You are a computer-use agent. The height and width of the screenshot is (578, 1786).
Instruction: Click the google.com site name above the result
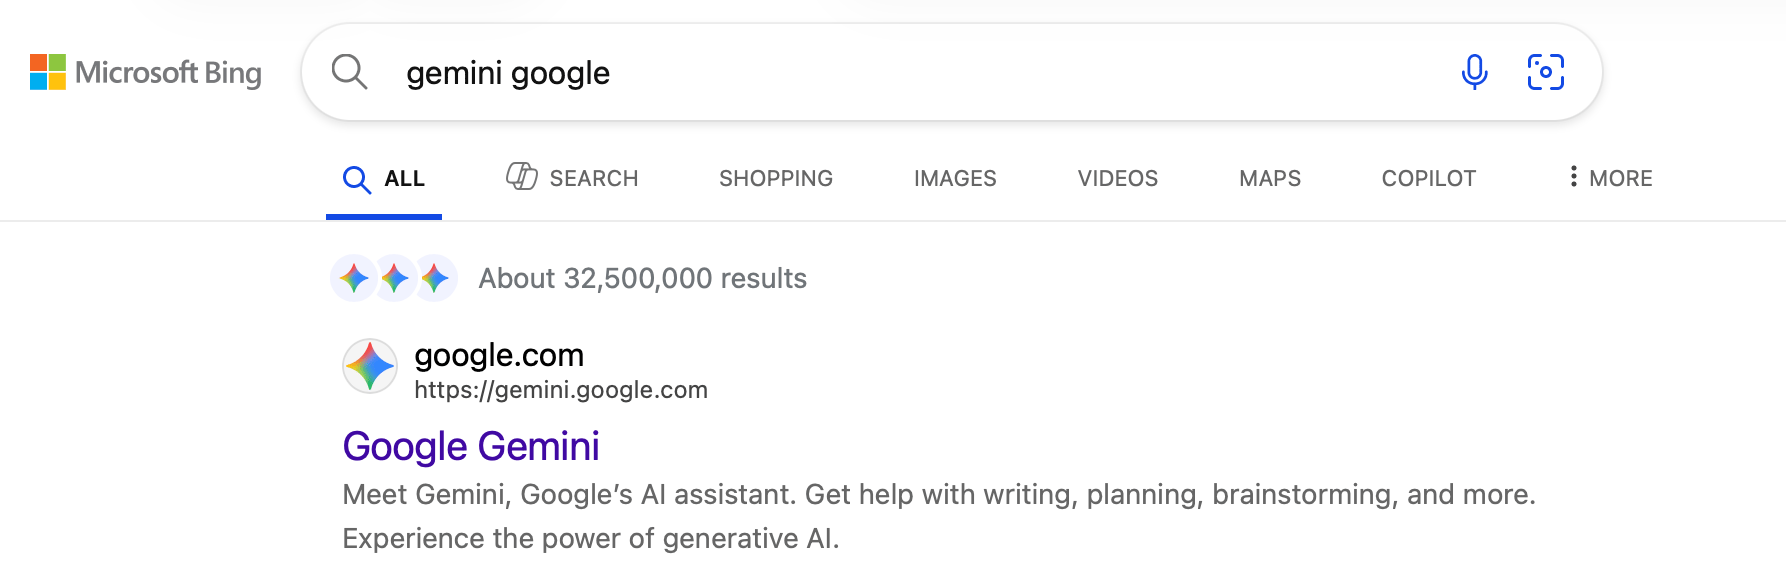[x=498, y=355]
